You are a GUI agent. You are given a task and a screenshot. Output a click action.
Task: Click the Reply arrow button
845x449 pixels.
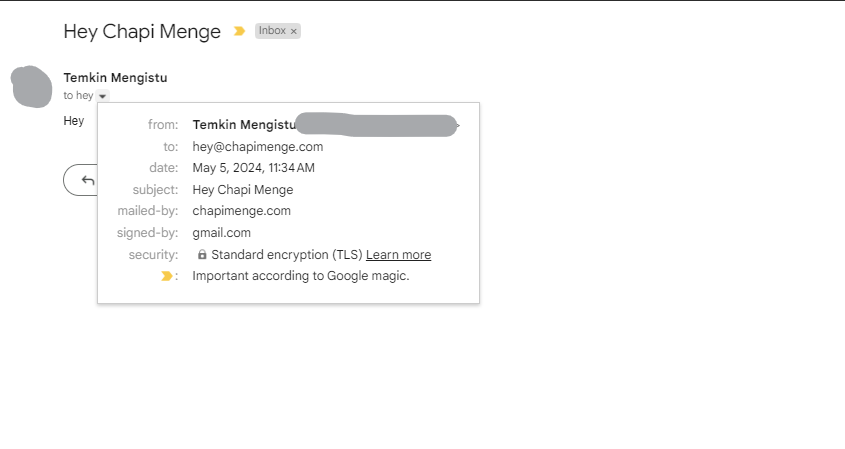click(87, 180)
